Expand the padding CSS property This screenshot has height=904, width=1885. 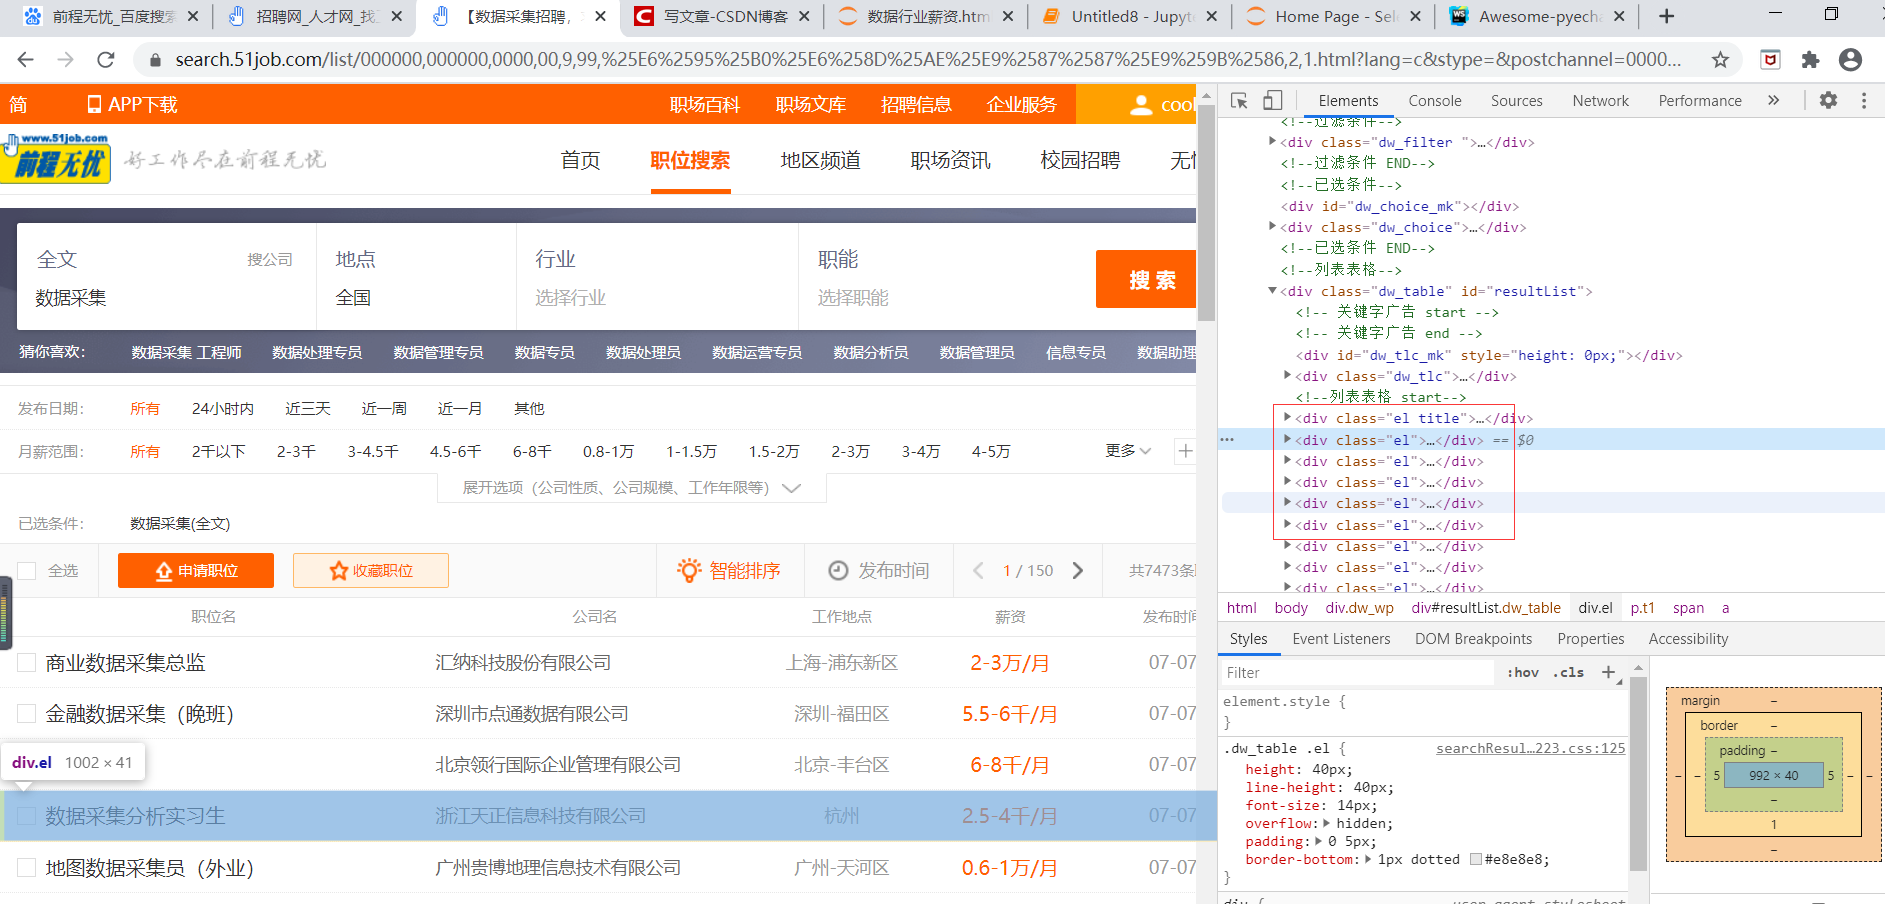1319,841
